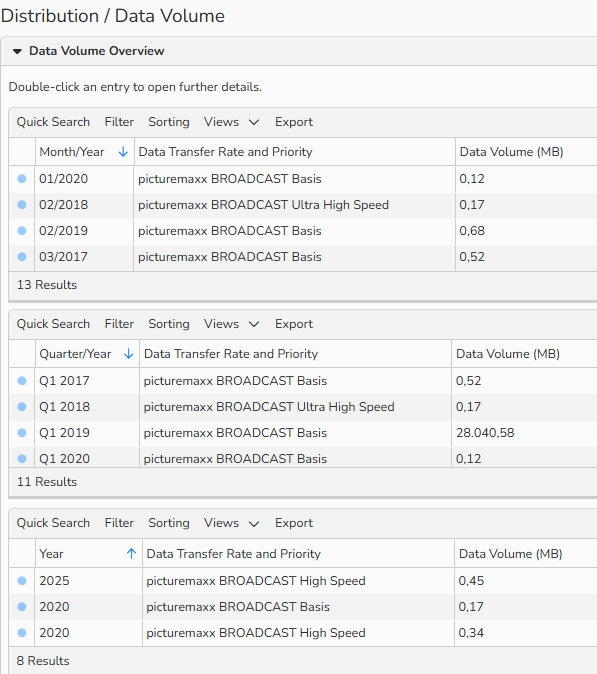
Task: Click the 13 Results footer text
Action: pos(47,285)
